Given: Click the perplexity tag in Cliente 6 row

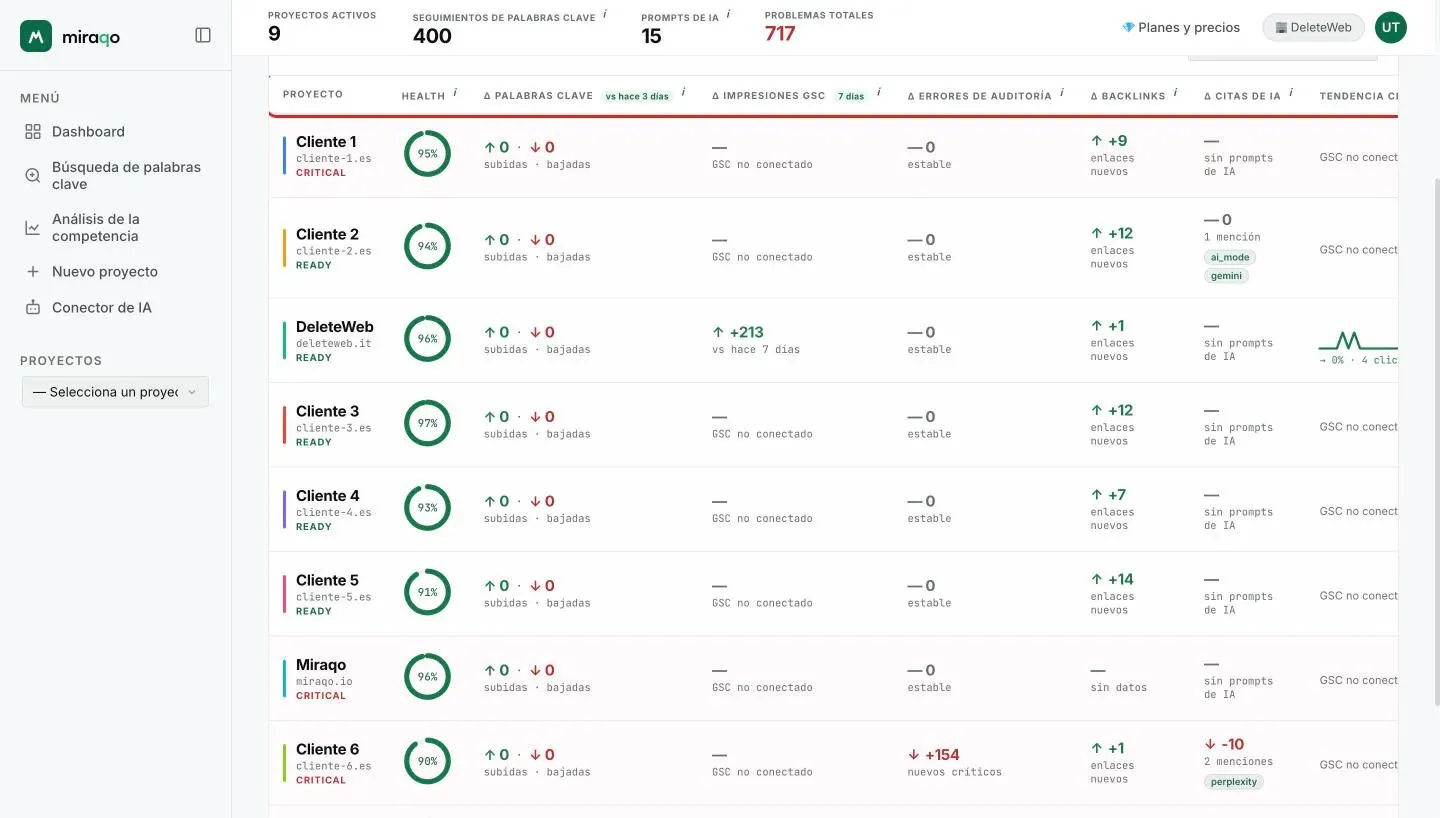Looking at the screenshot, I should (1234, 782).
